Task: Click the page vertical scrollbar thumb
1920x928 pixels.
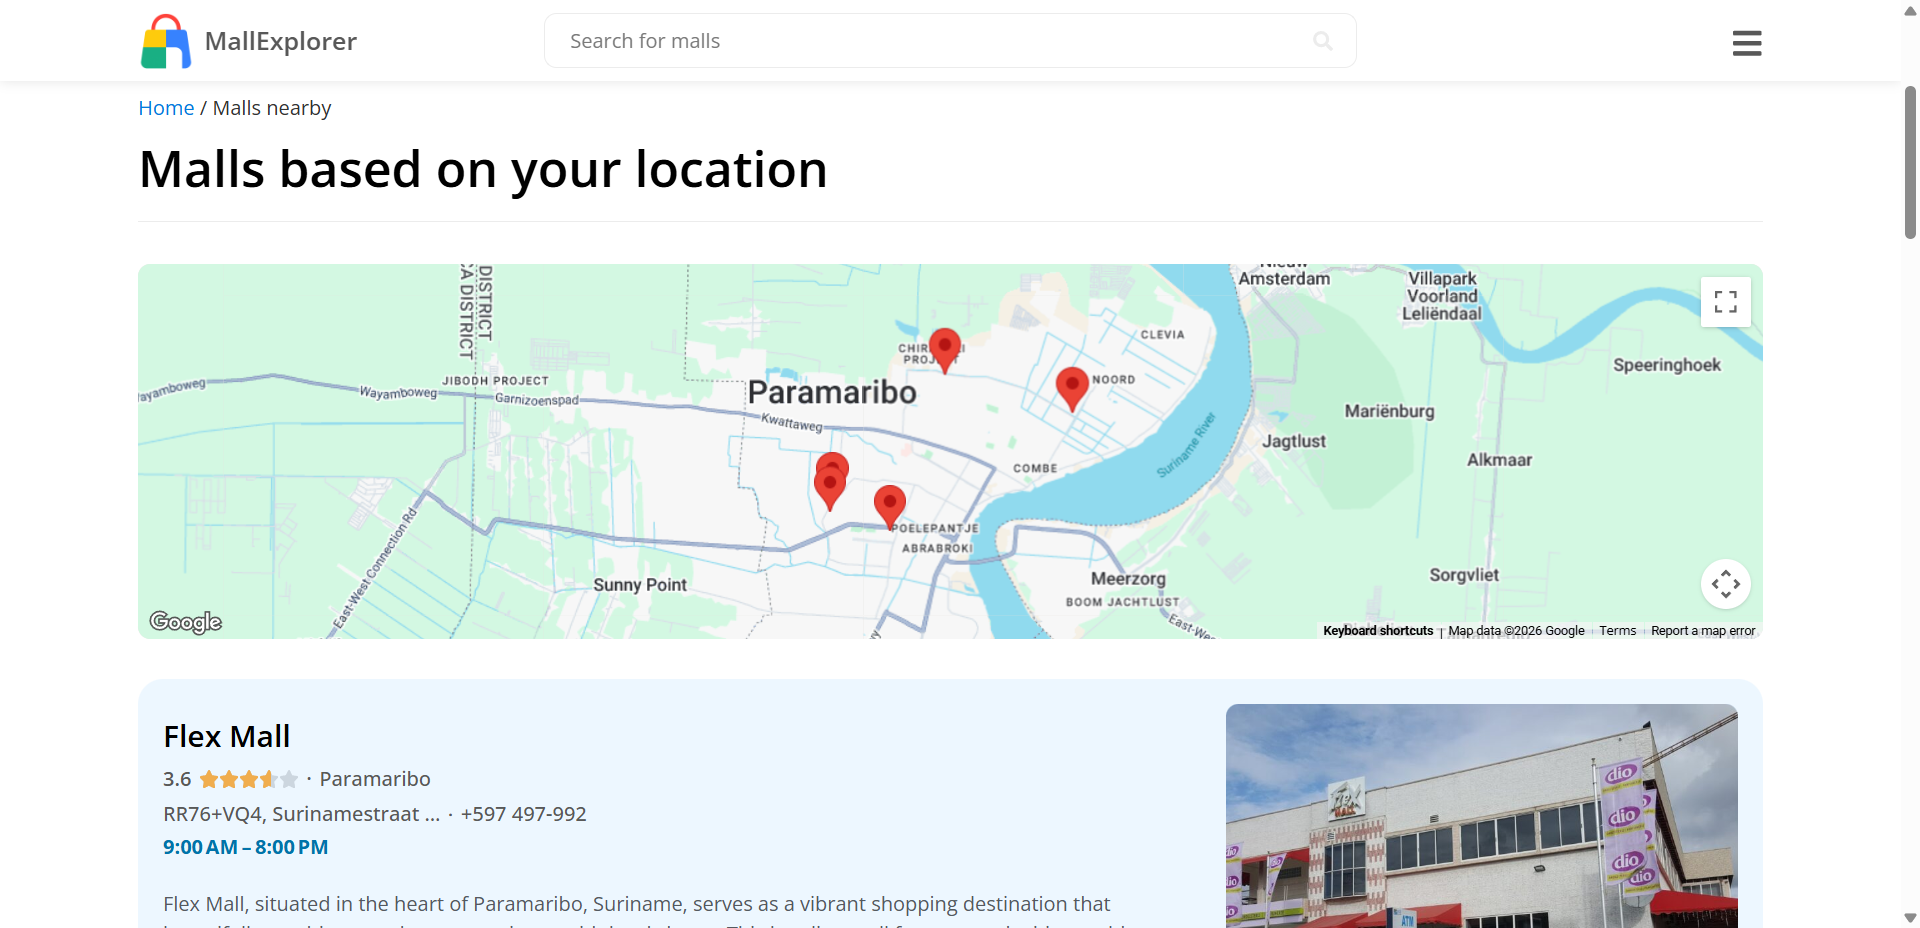Action: 1910,162
